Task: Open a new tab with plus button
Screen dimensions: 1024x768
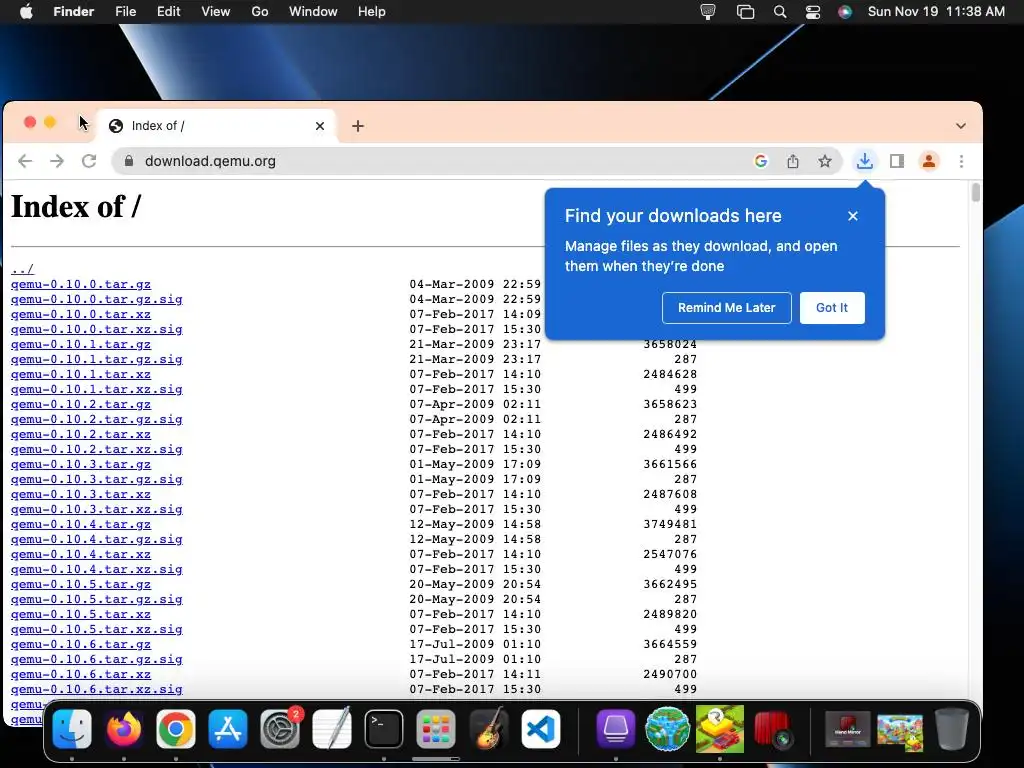Action: (358, 126)
